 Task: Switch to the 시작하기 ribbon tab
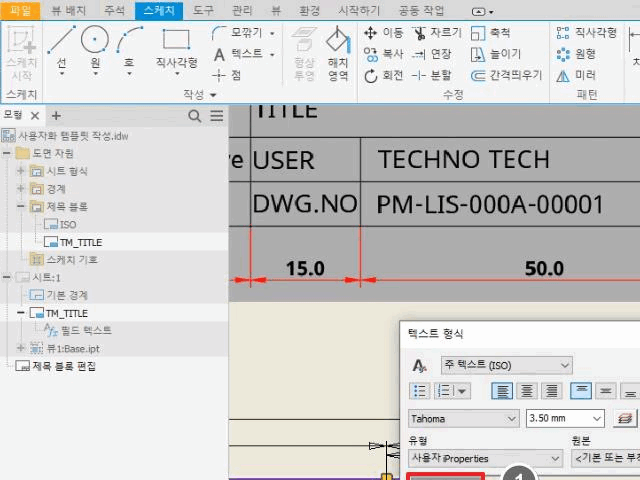coord(359,10)
